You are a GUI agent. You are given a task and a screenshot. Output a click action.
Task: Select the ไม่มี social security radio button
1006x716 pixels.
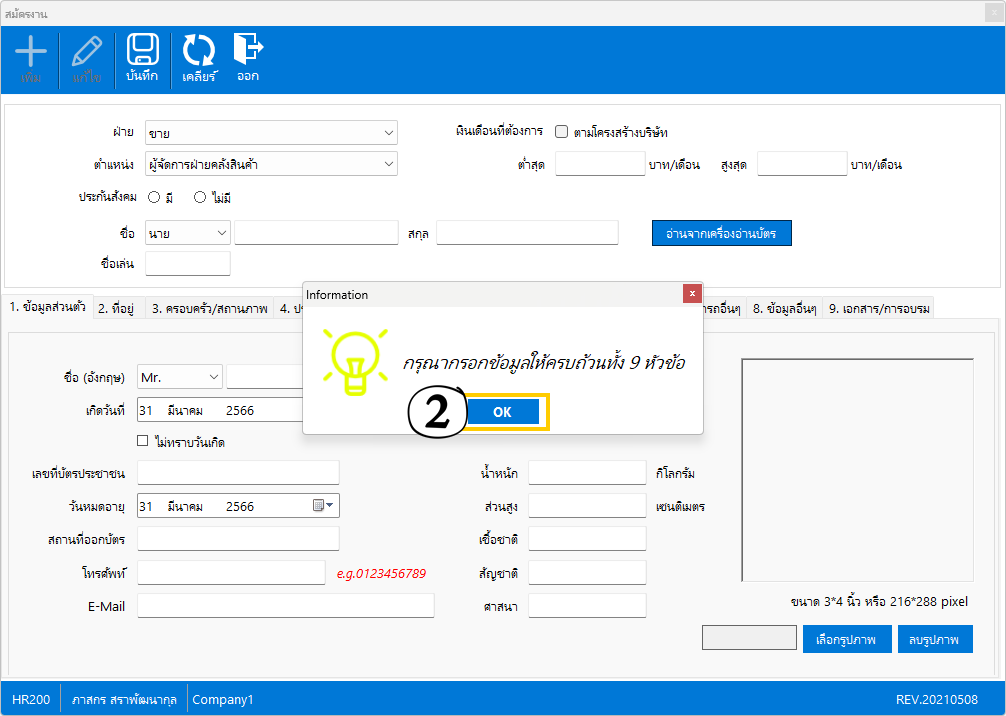(200, 198)
